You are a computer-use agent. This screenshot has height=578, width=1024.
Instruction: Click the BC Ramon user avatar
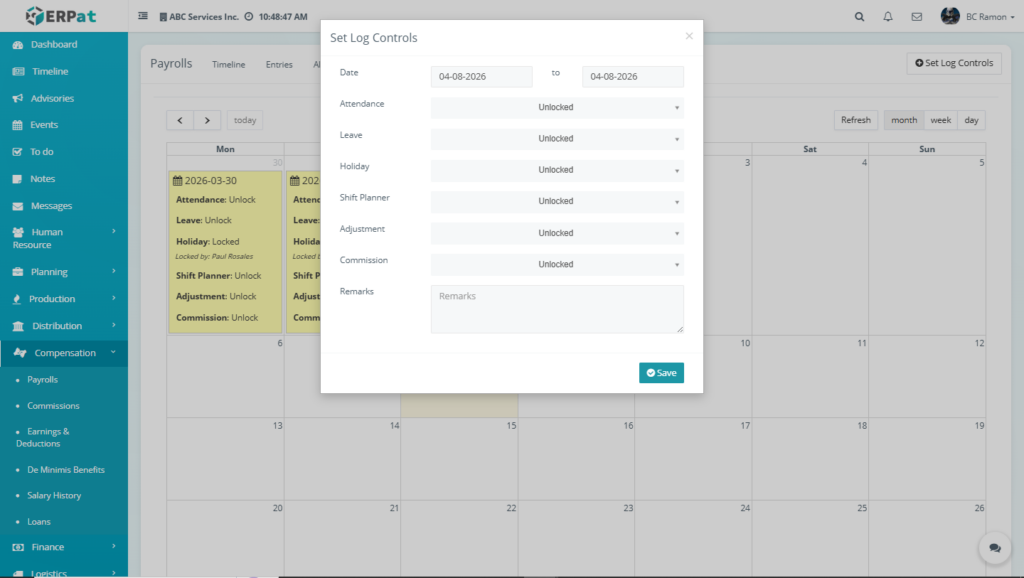coord(950,16)
